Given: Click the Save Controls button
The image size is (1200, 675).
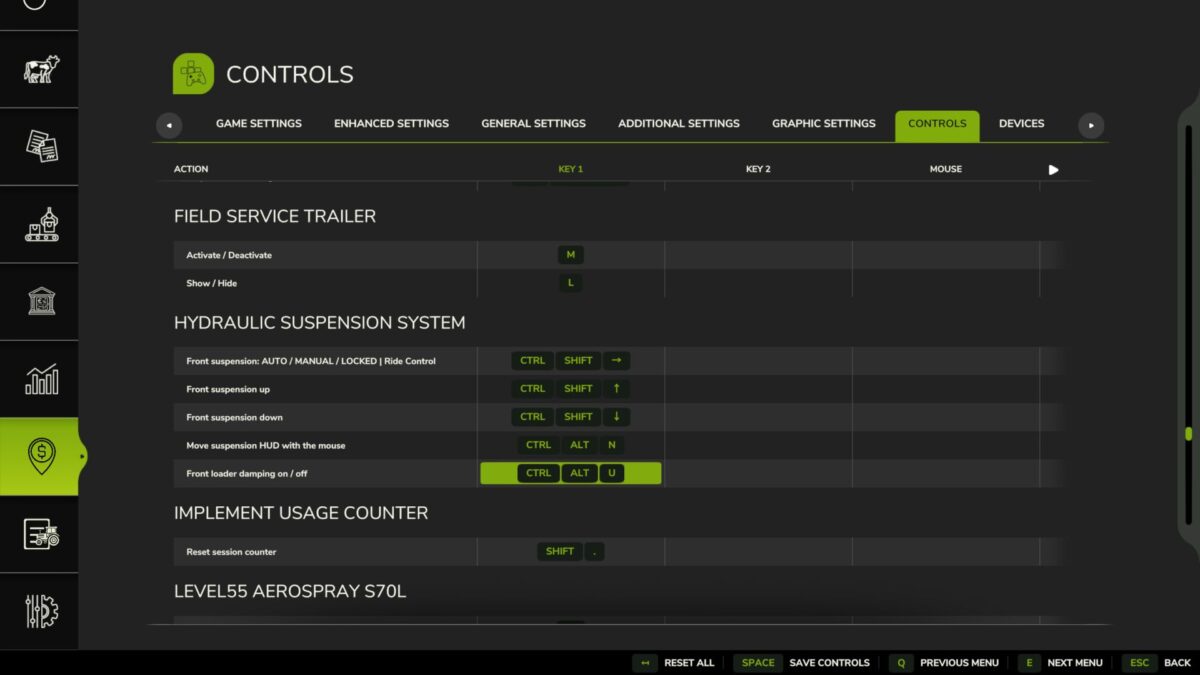Looking at the screenshot, I should [802, 663].
